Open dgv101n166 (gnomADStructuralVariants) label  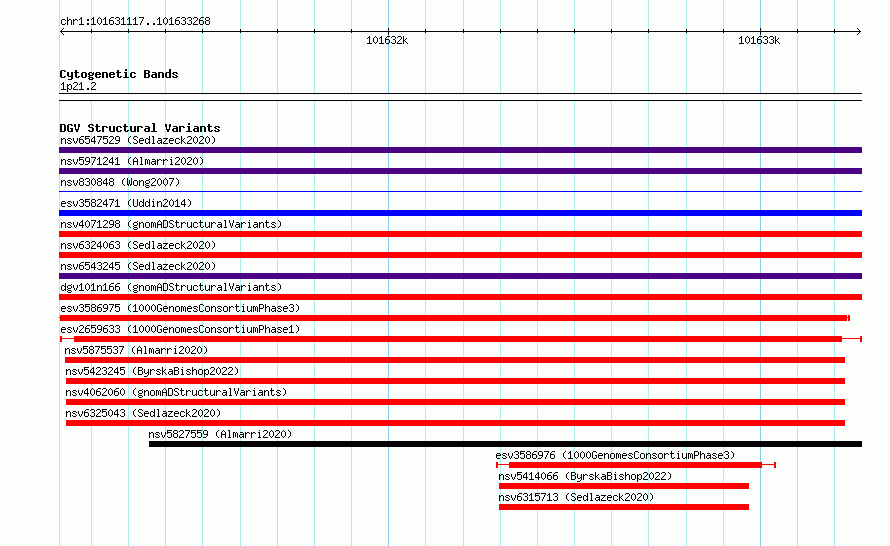pos(171,287)
